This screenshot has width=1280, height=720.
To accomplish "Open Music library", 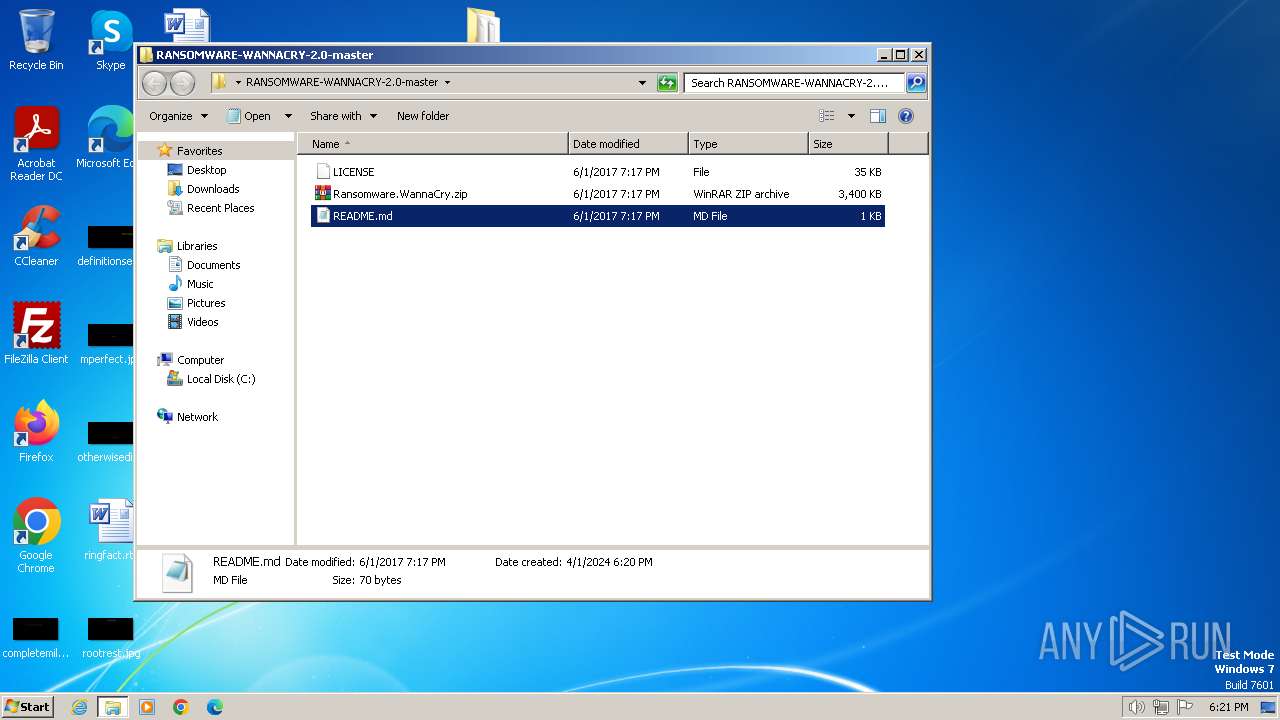I will [200, 284].
